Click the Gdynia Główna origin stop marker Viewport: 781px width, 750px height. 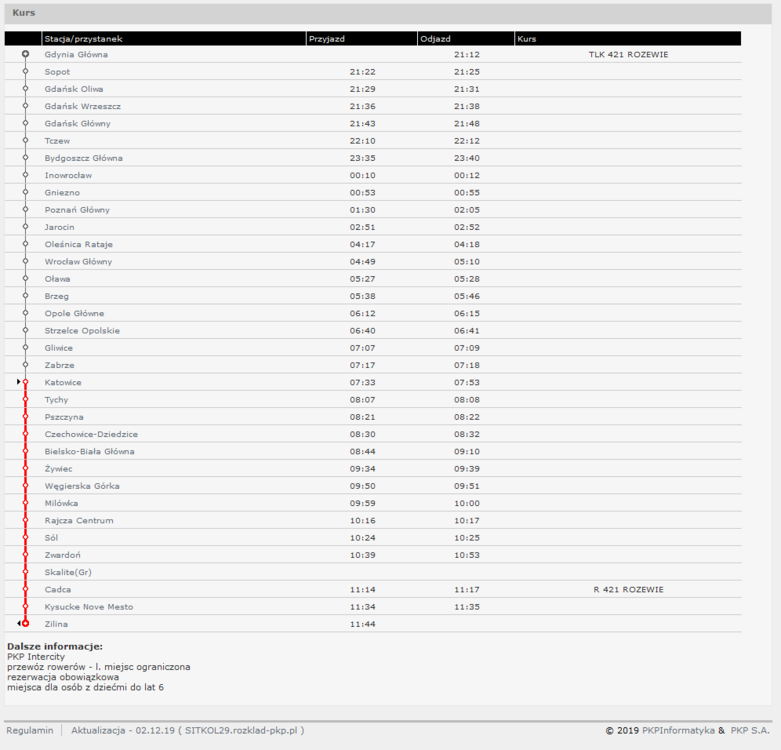click(25, 54)
